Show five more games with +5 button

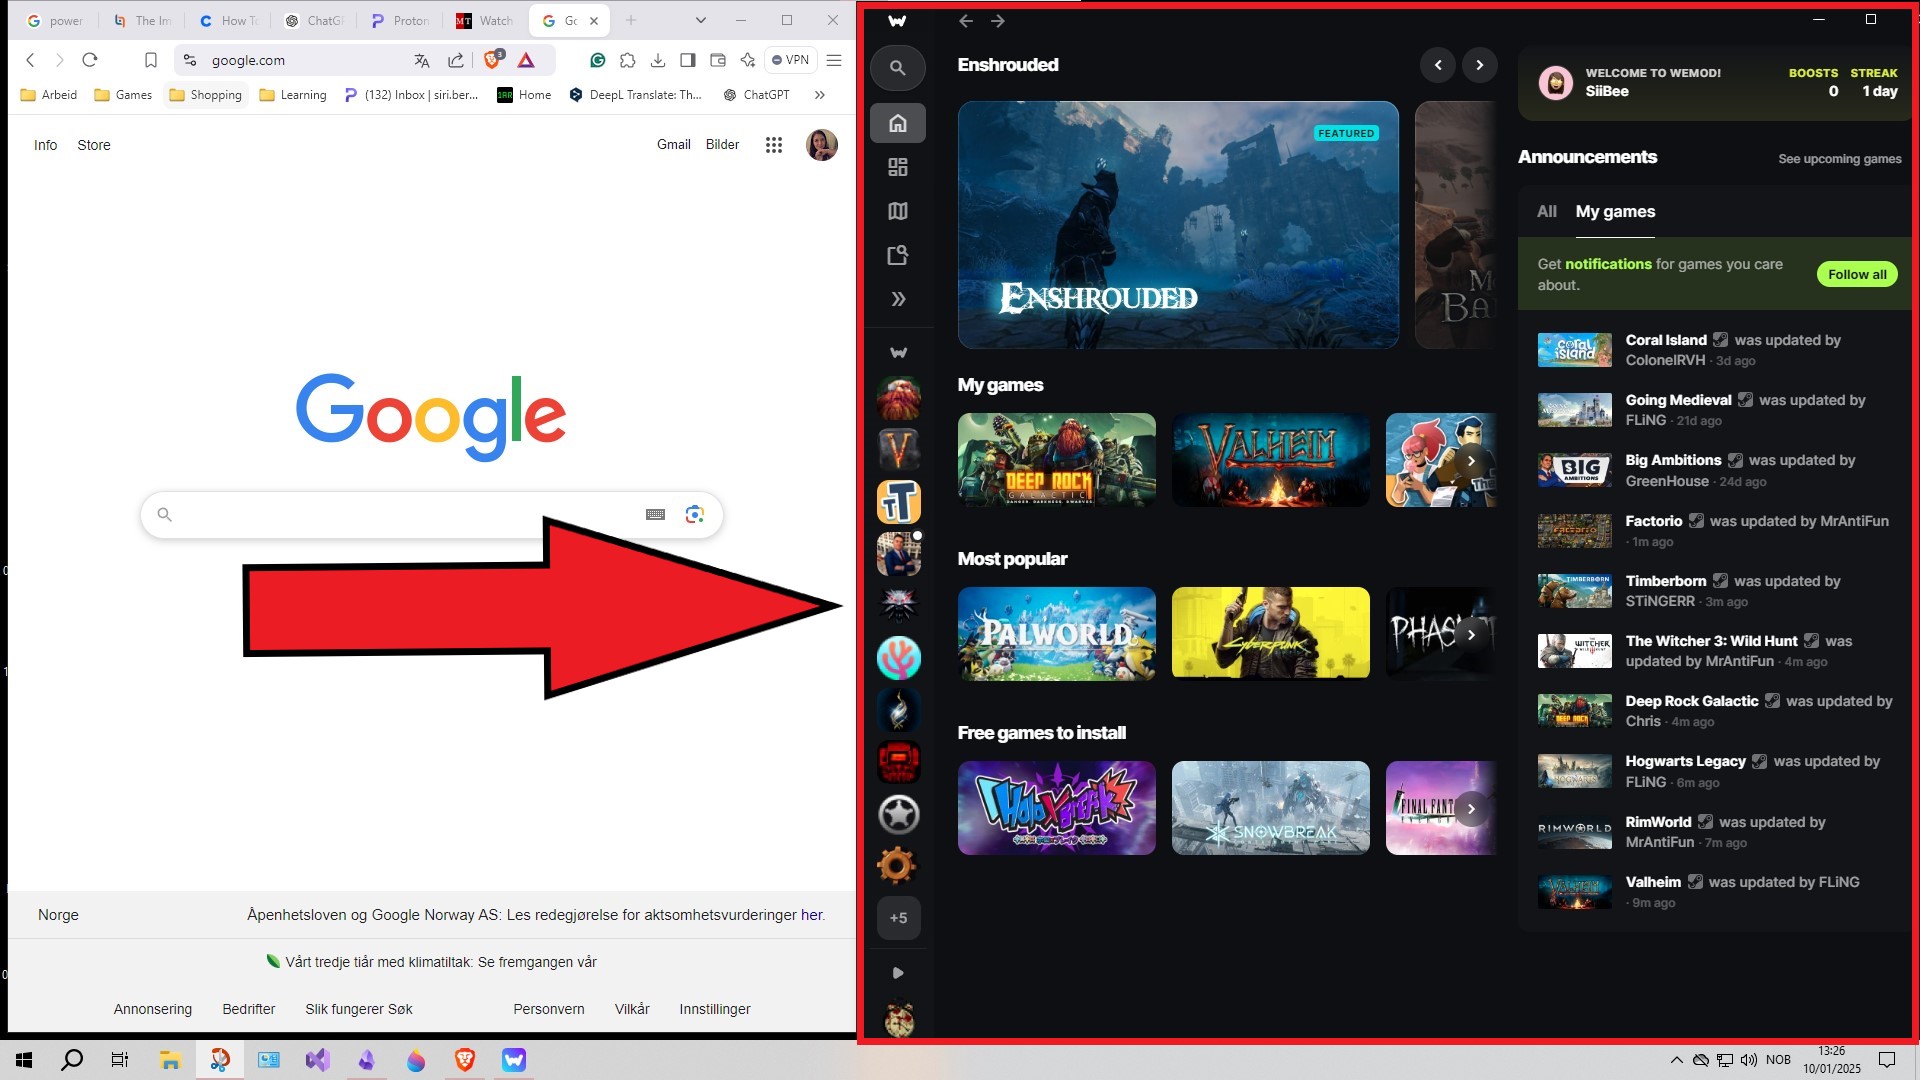[x=898, y=918]
